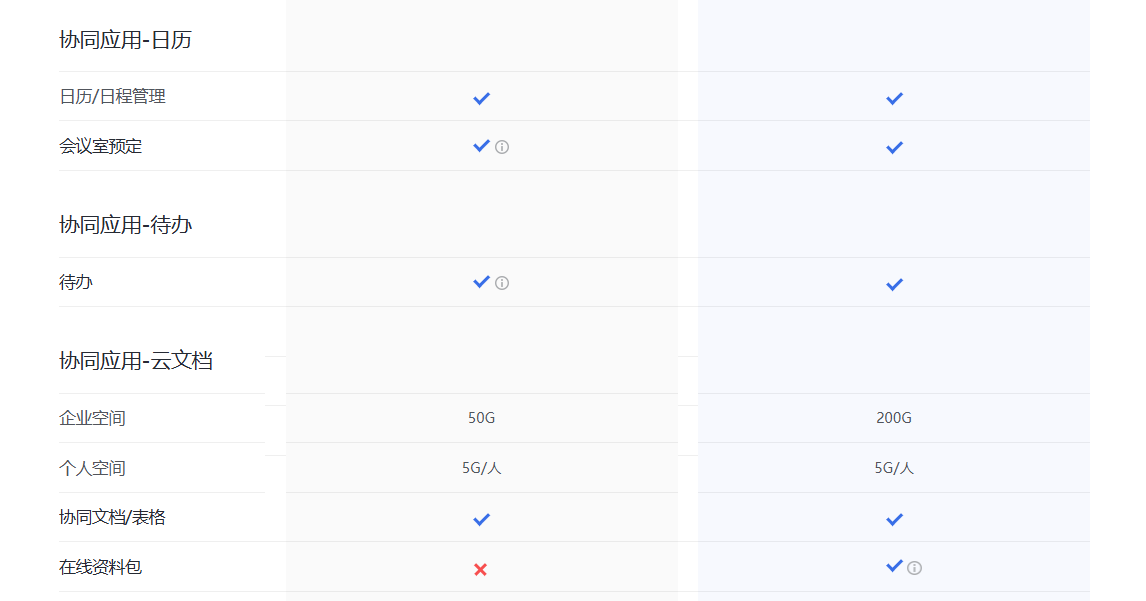The height and width of the screenshot is (601, 1146).
Task: Click the 200G enterprise space value
Action: click(x=894, y=418)
